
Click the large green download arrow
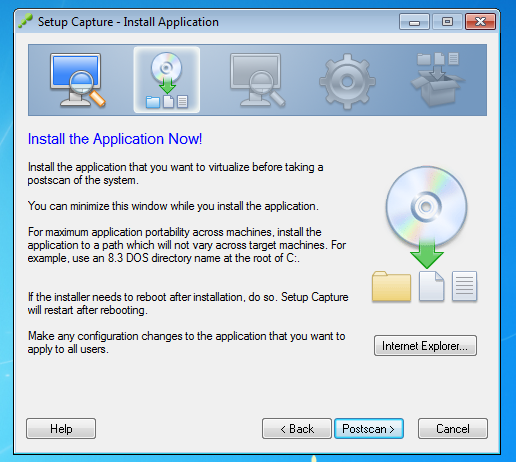(427, 254)
